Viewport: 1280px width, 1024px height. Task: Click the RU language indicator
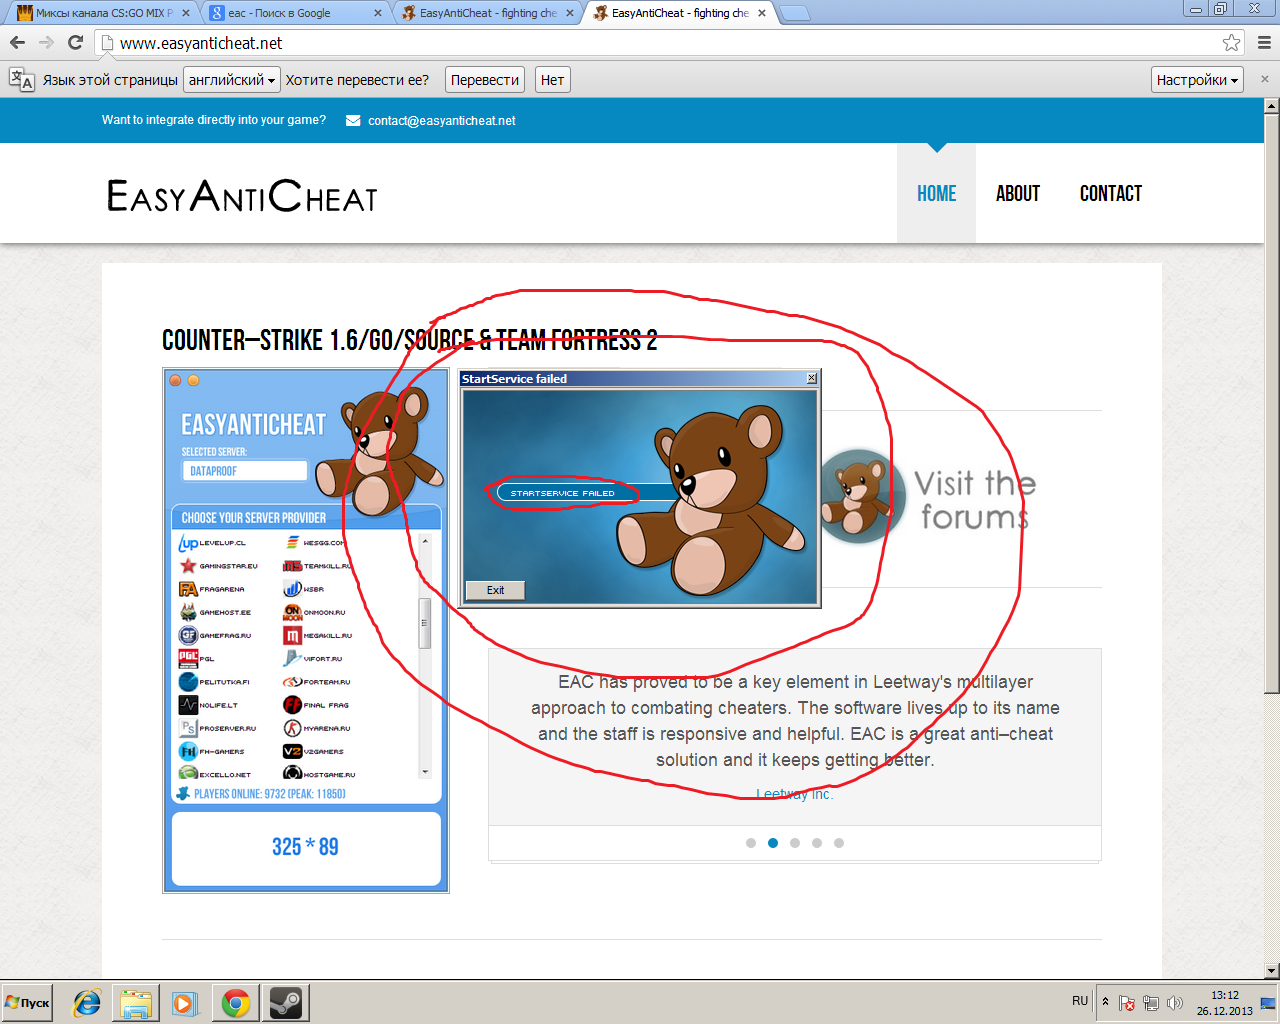(x=1080, y=1001)
